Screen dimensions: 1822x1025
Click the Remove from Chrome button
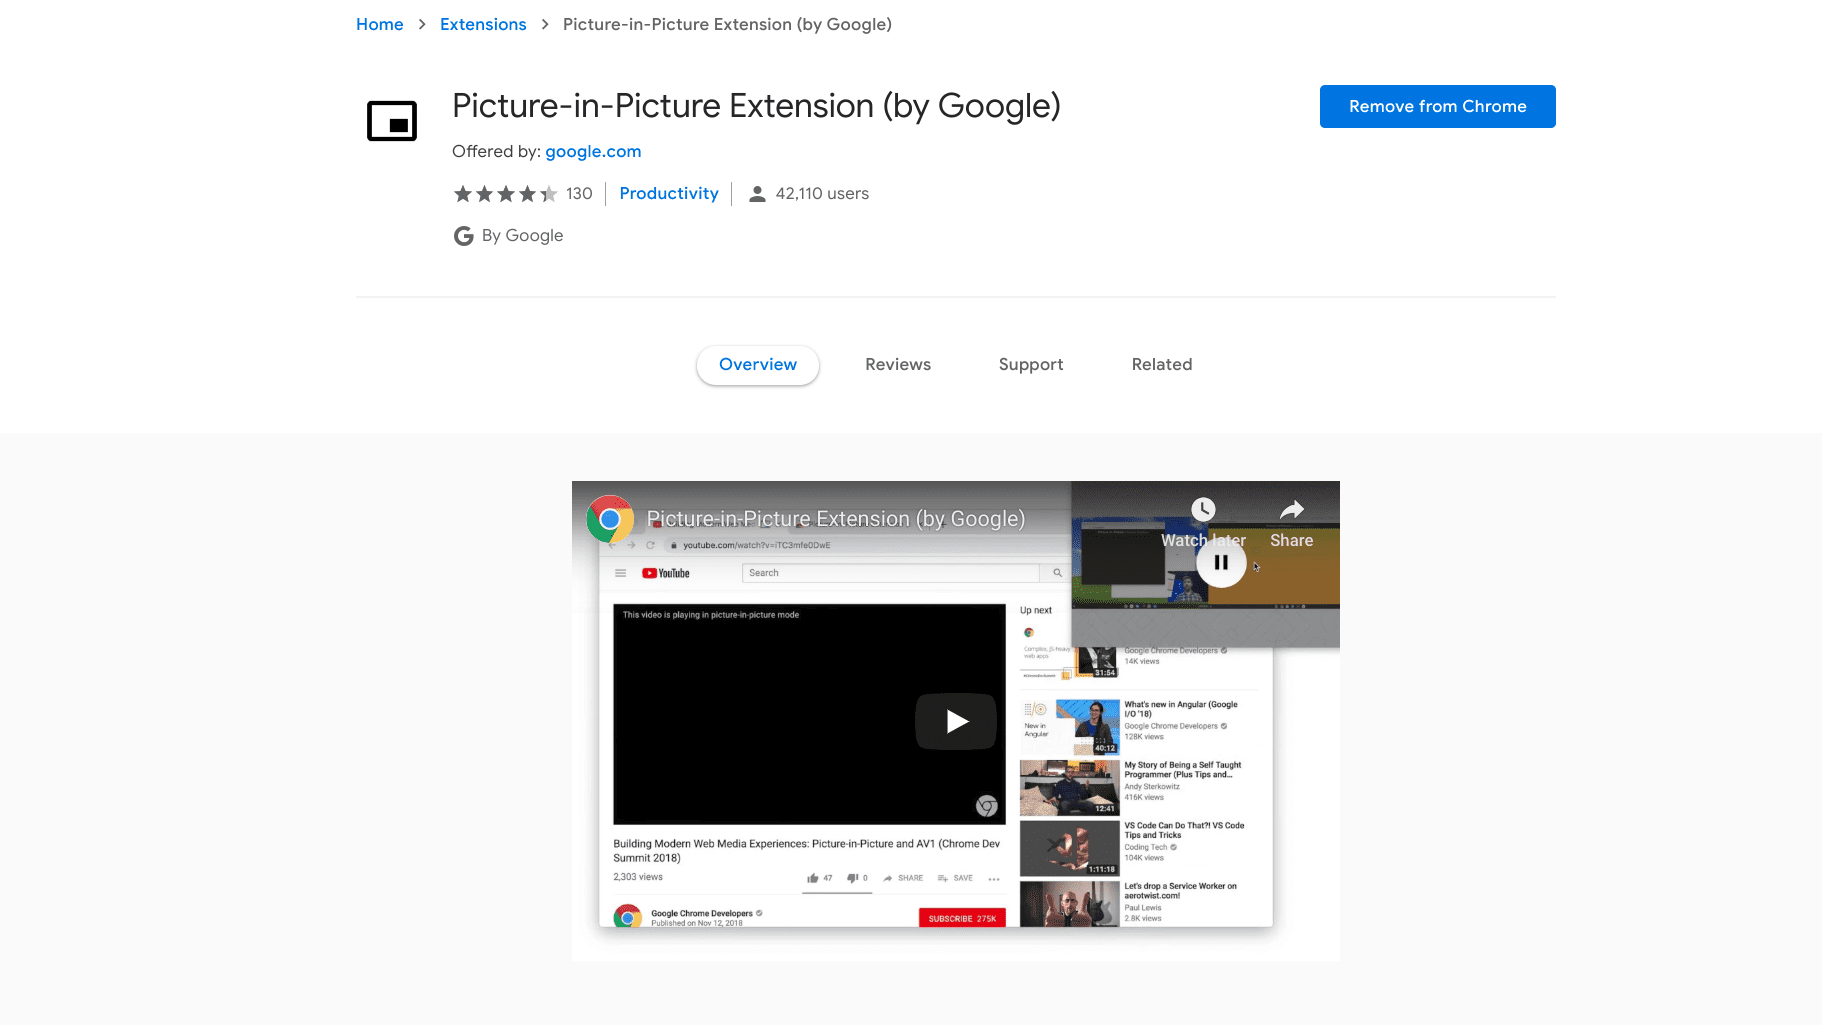[1437, 106]
